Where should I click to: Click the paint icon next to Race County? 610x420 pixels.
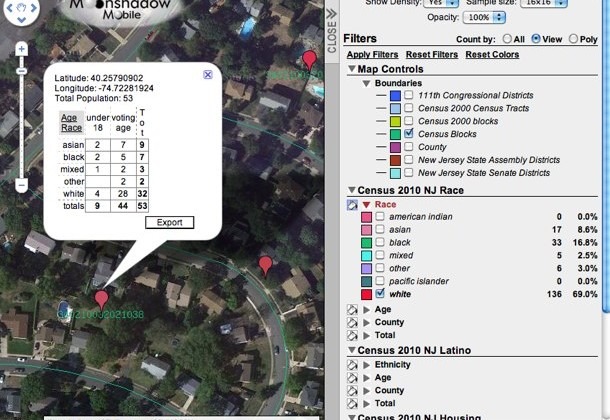coord(352,322)
